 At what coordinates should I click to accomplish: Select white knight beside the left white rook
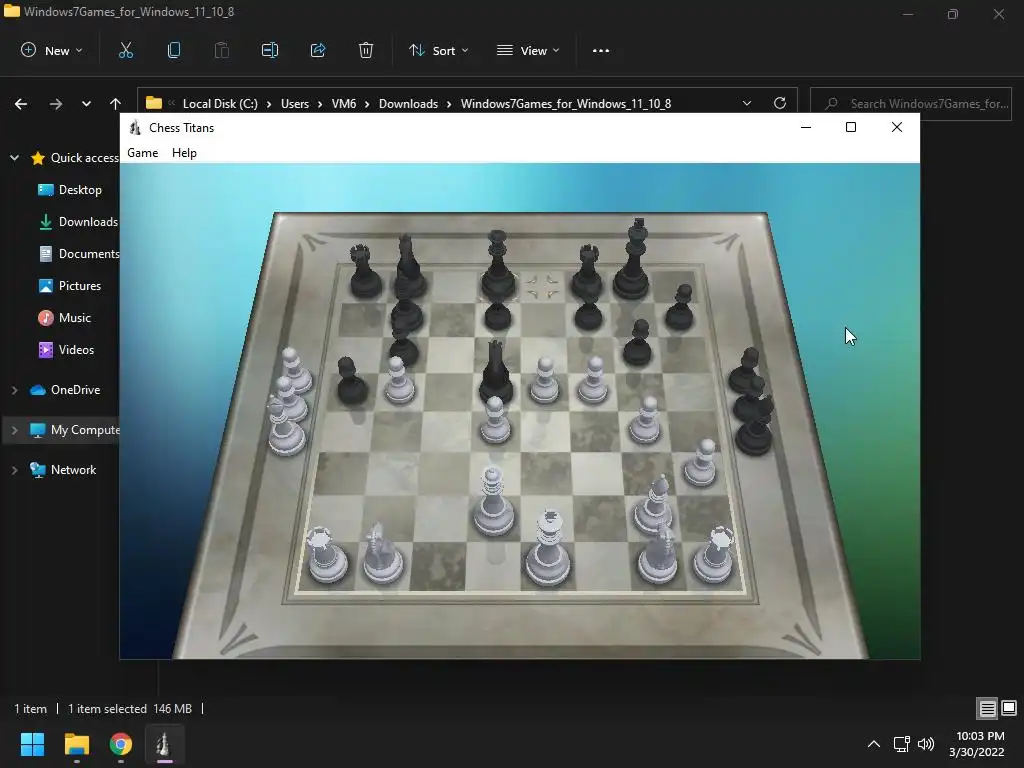tap(383, 554)
